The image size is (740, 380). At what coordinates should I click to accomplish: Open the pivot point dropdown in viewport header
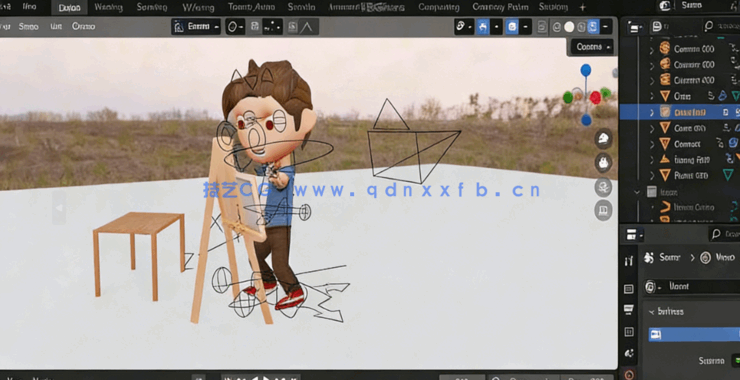click(x=235, y=27)
